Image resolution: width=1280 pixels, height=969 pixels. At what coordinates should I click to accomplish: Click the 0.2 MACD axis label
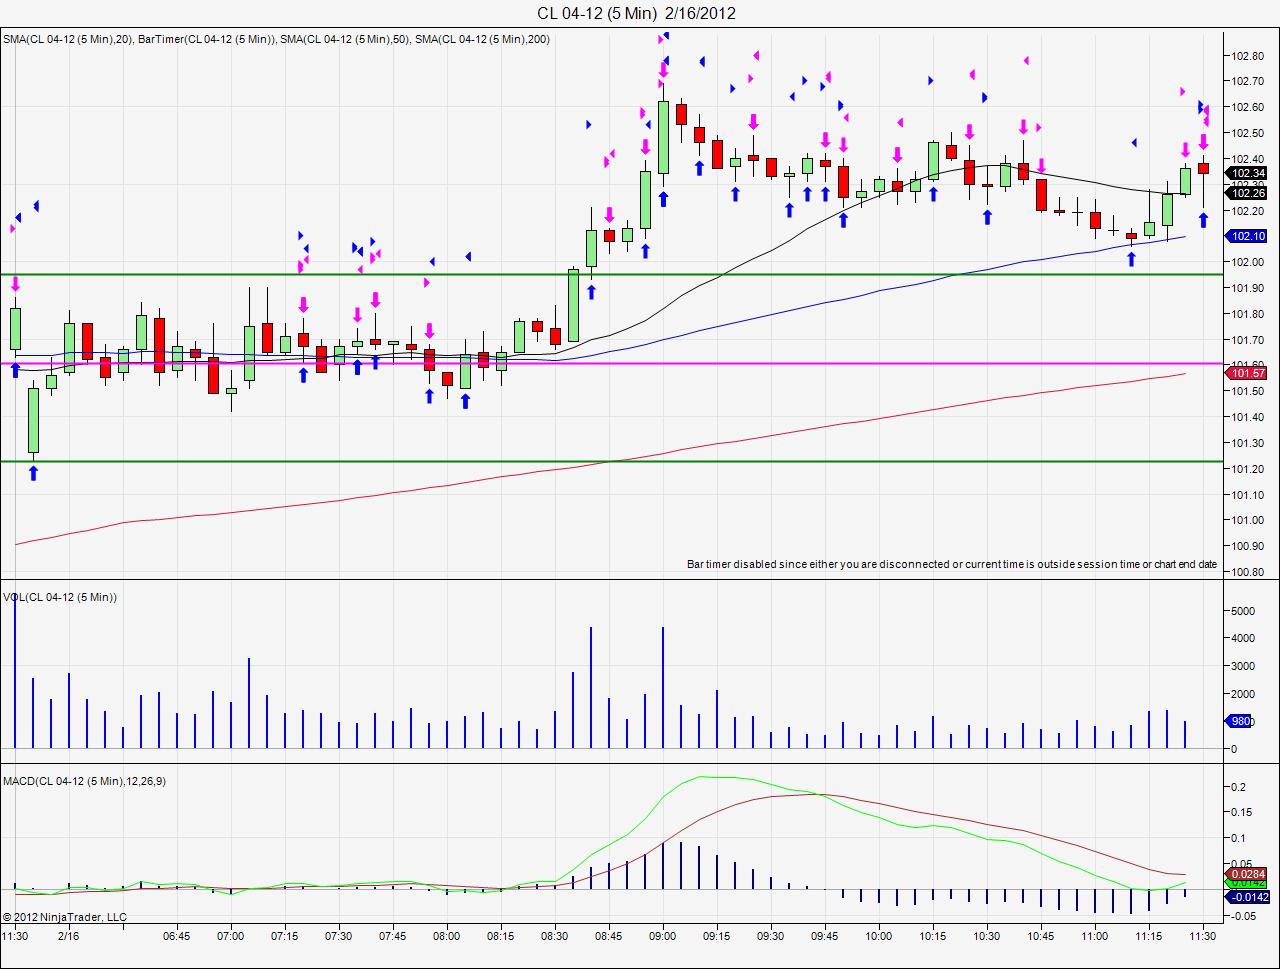[x=1238, y=787]
